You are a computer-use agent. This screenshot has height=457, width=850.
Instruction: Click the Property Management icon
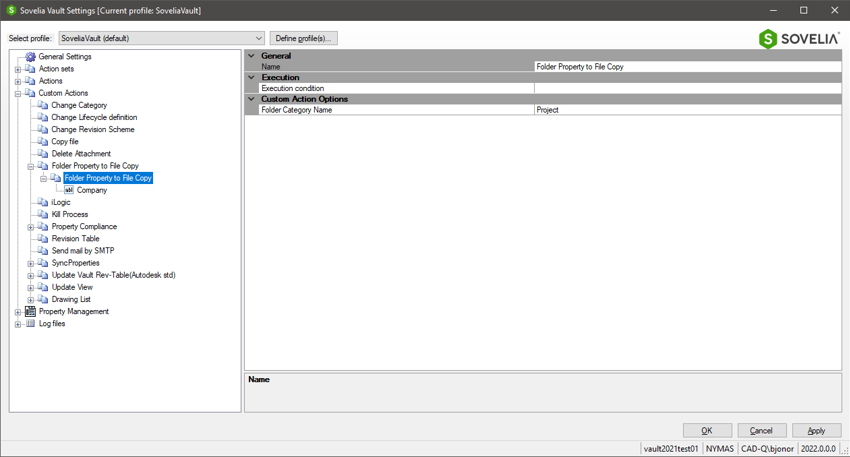pos(30,312)
